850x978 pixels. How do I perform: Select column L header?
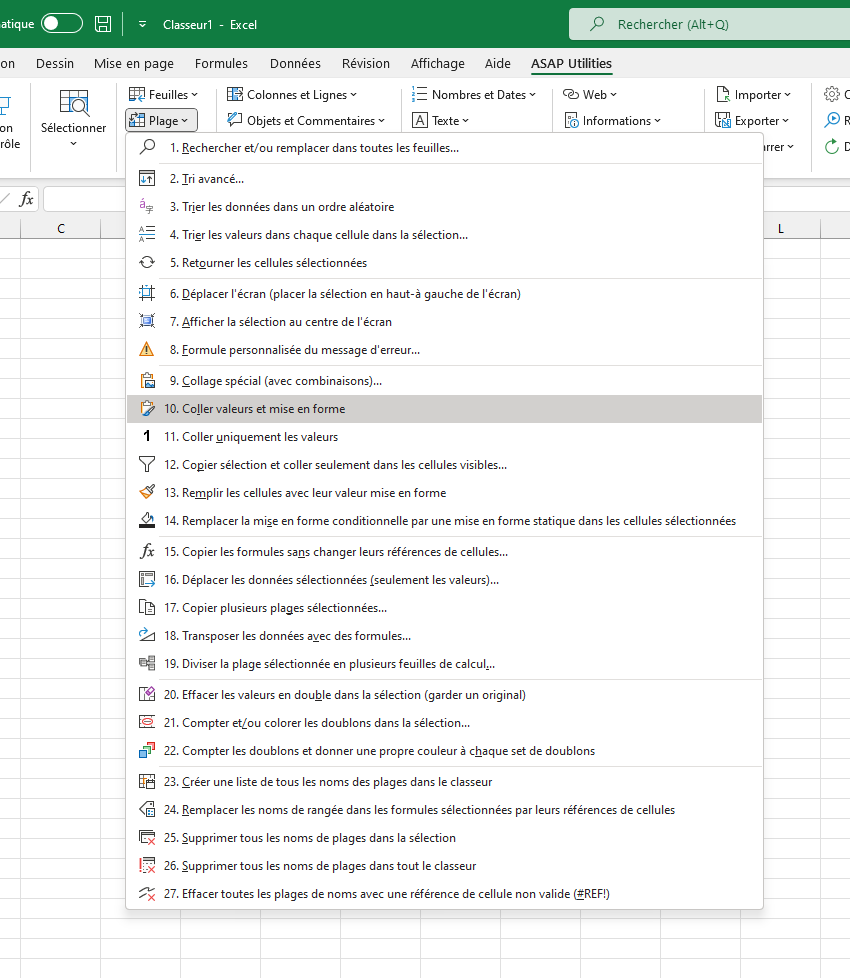[780, 229]
